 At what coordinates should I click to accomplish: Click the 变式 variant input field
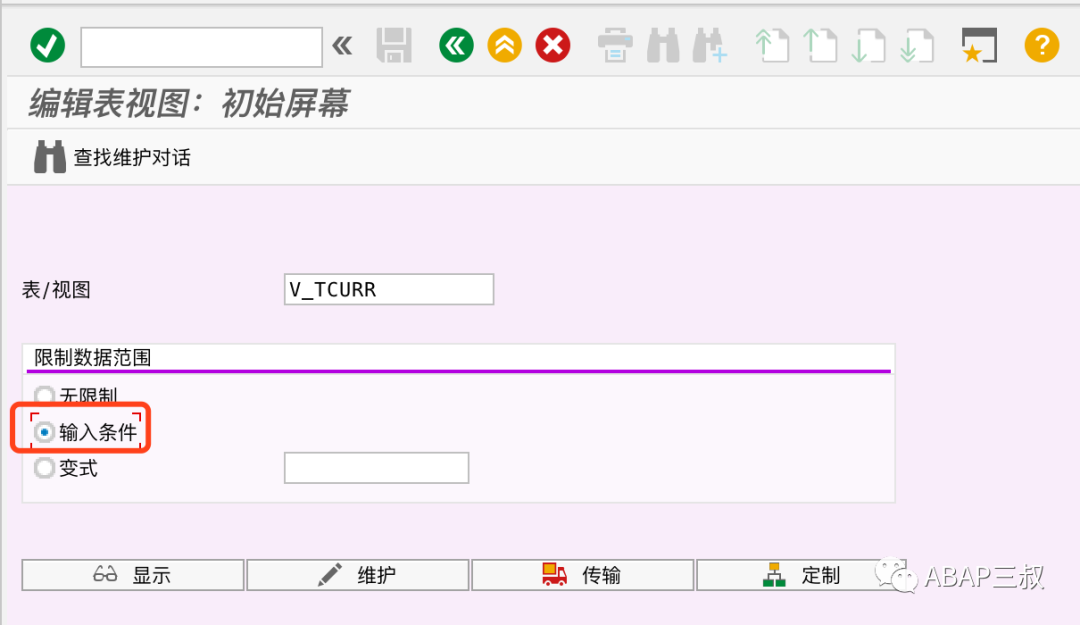376,468
